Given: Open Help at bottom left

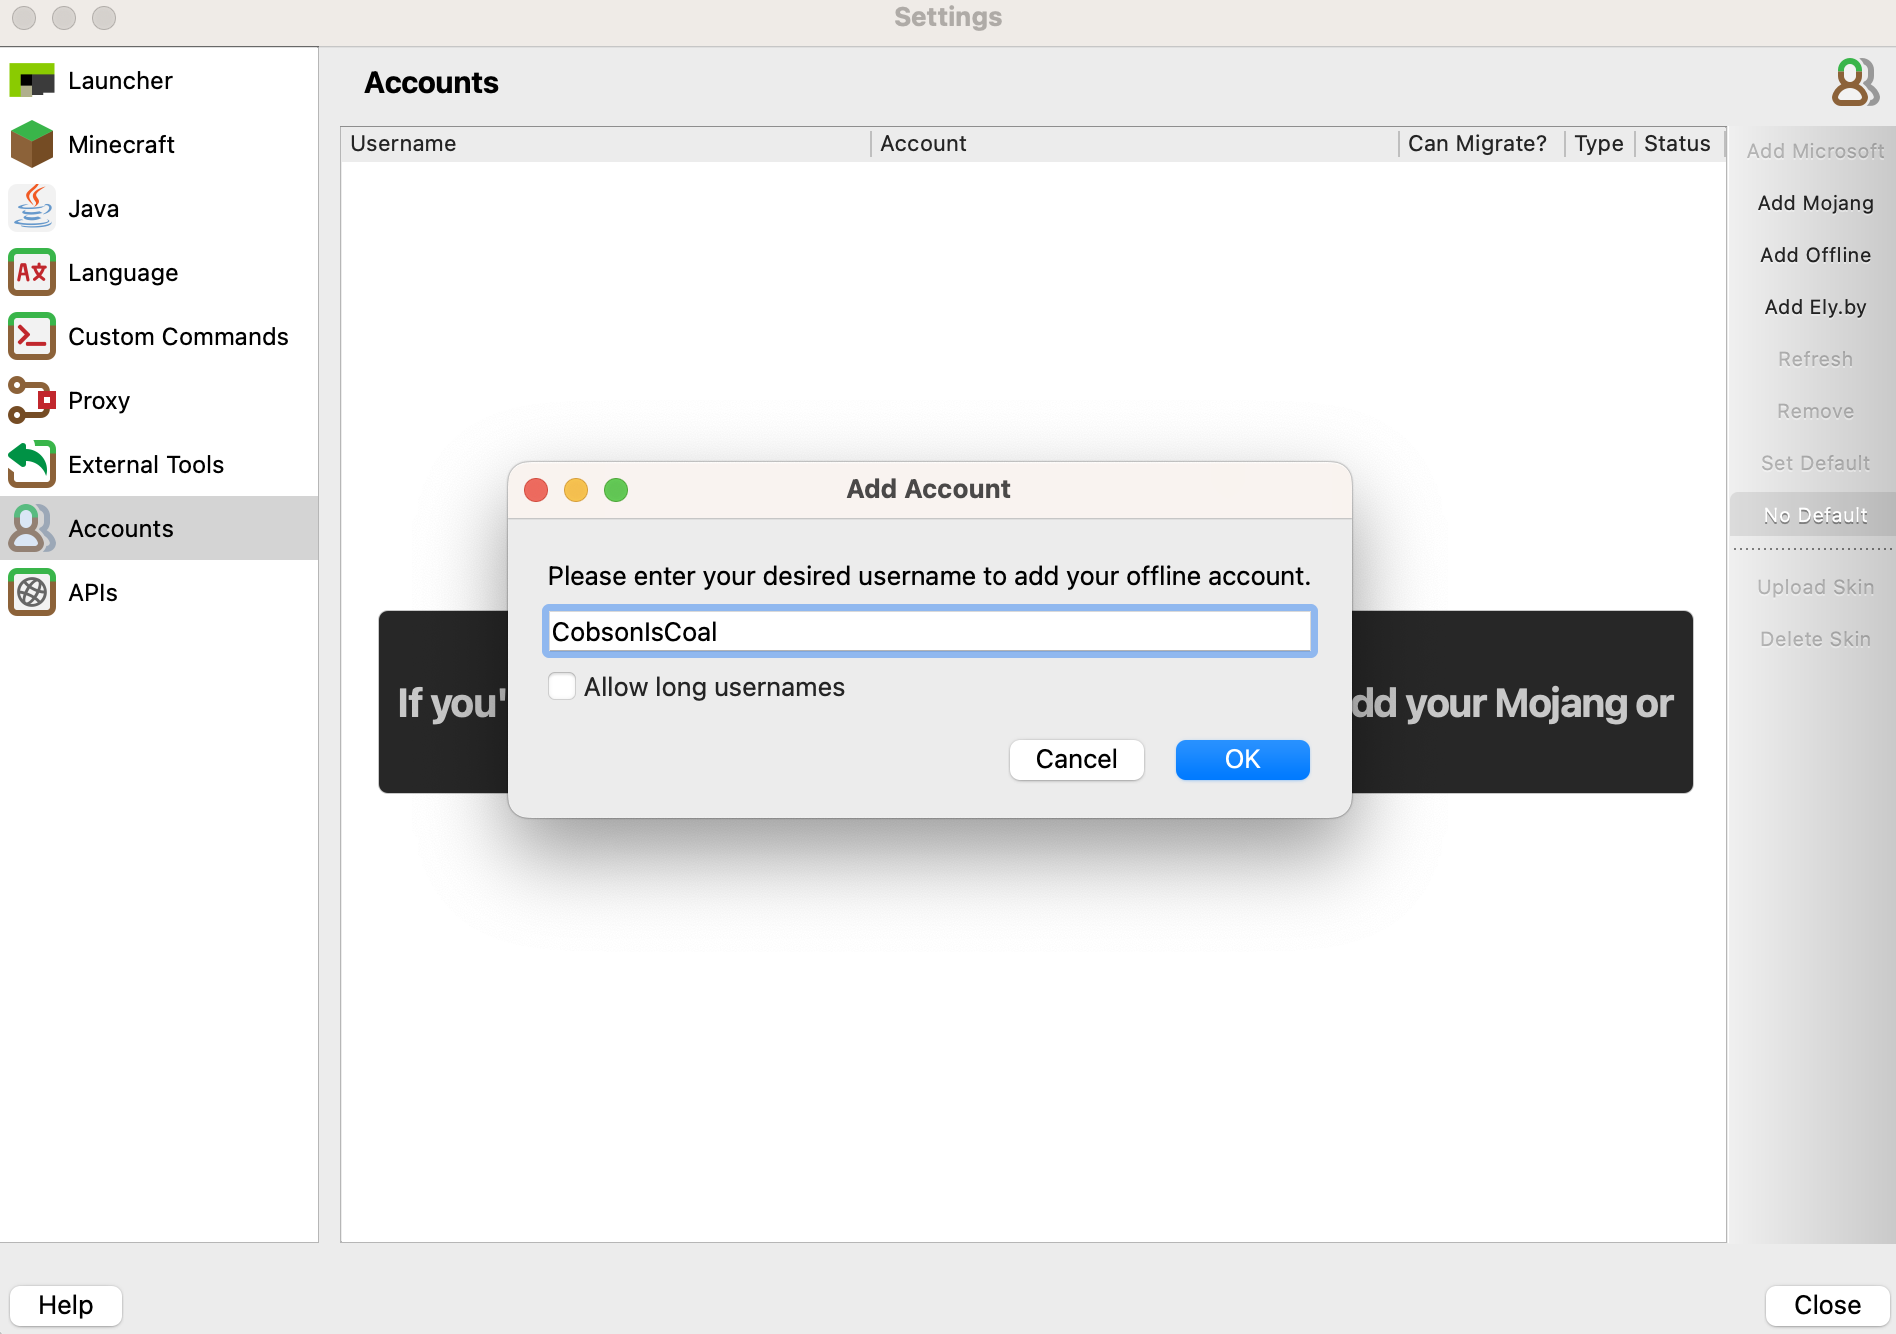Looking at the screenshot, I should click(66, 1305).
